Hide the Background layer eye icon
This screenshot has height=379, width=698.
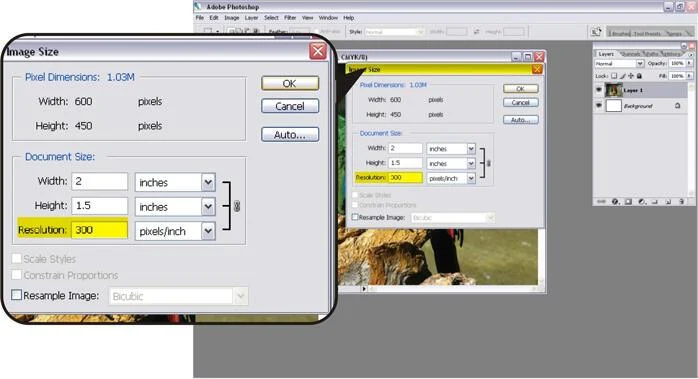click(599, 105)
